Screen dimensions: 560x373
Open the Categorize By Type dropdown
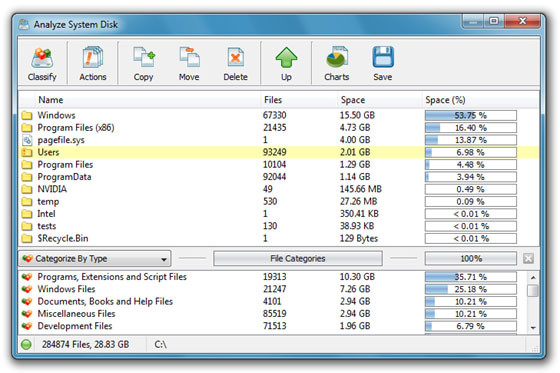point(94,258)
